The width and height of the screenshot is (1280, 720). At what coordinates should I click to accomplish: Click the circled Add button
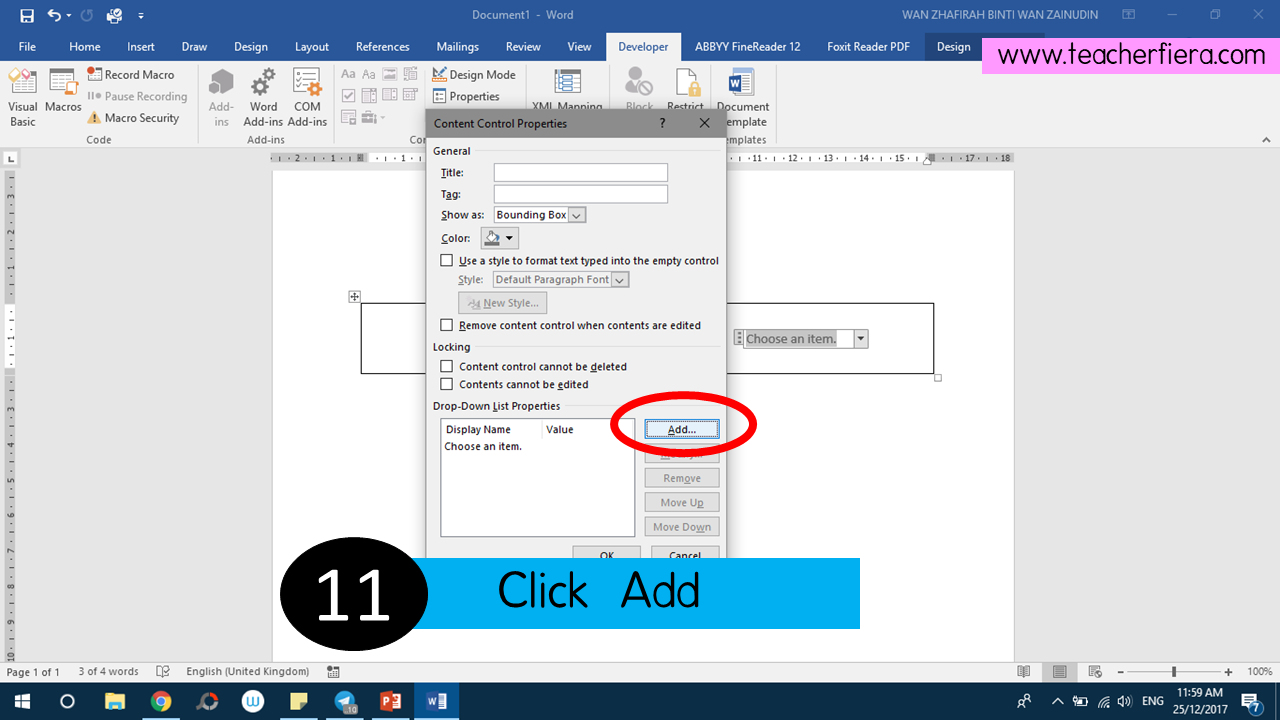pyautogui.click(x=681, y=428)
